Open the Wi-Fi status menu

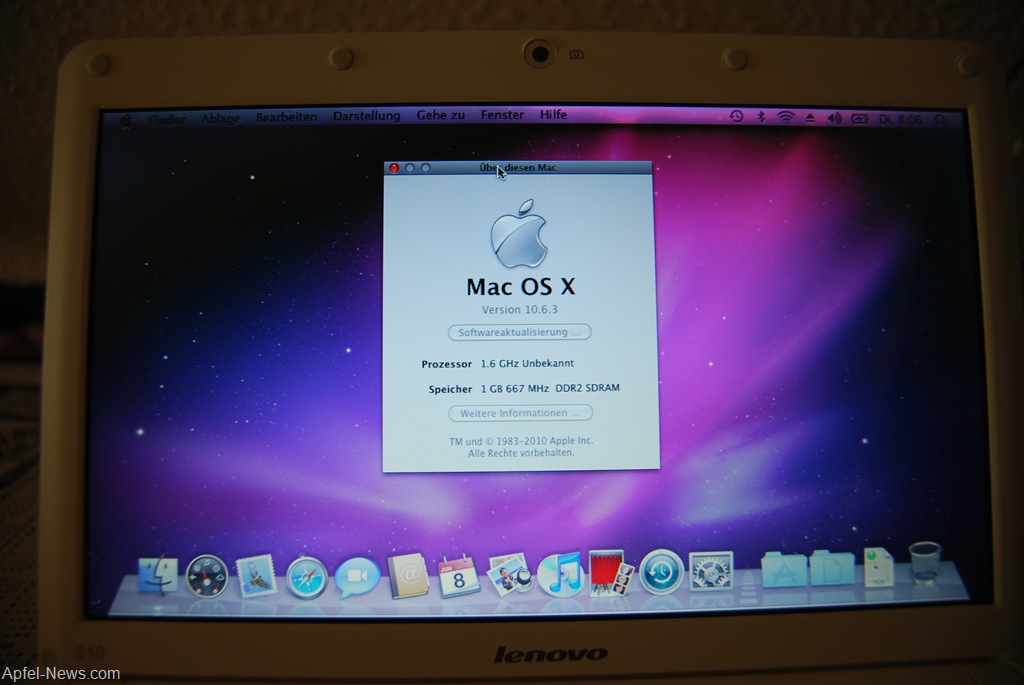tap(785, 117)
